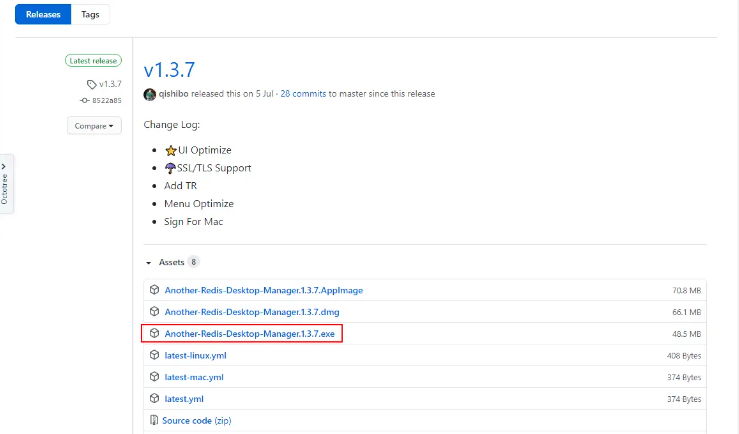Click the star emoji before UI Optimize
The height and width of the screenshot is (434, 739).
[171, 150]
